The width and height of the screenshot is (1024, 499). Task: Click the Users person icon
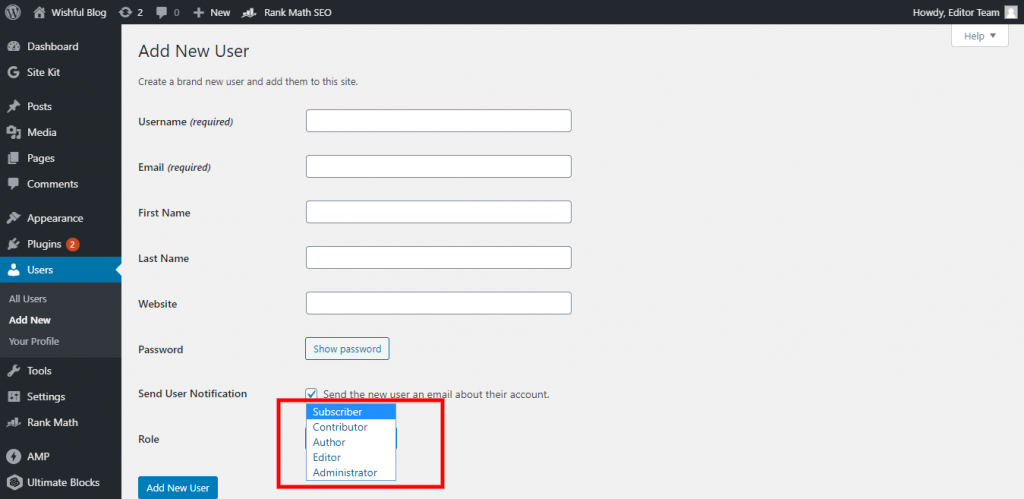[13, 270]
